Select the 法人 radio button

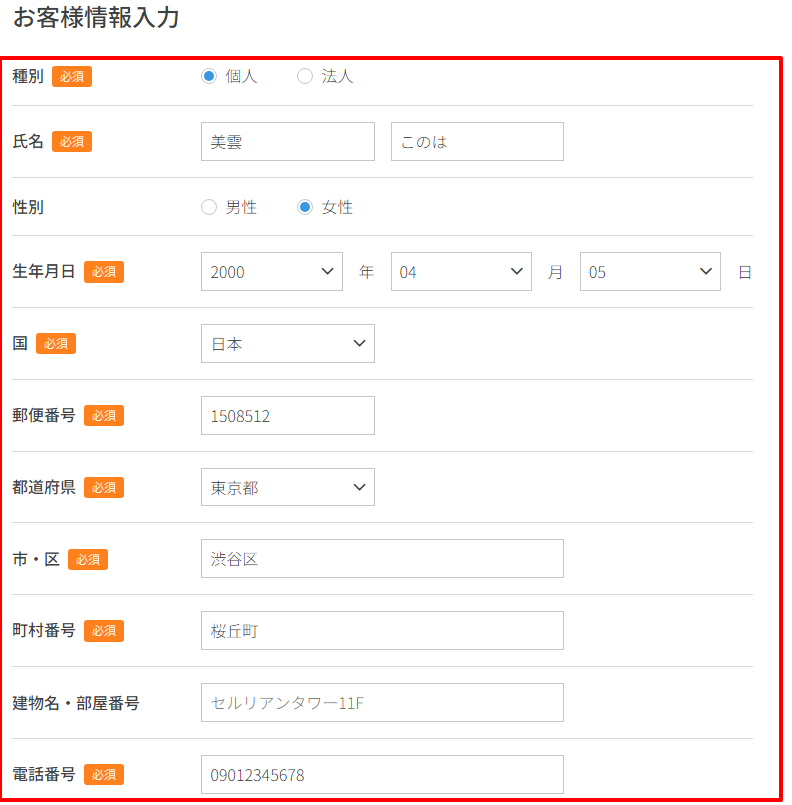tap(305, 76)
